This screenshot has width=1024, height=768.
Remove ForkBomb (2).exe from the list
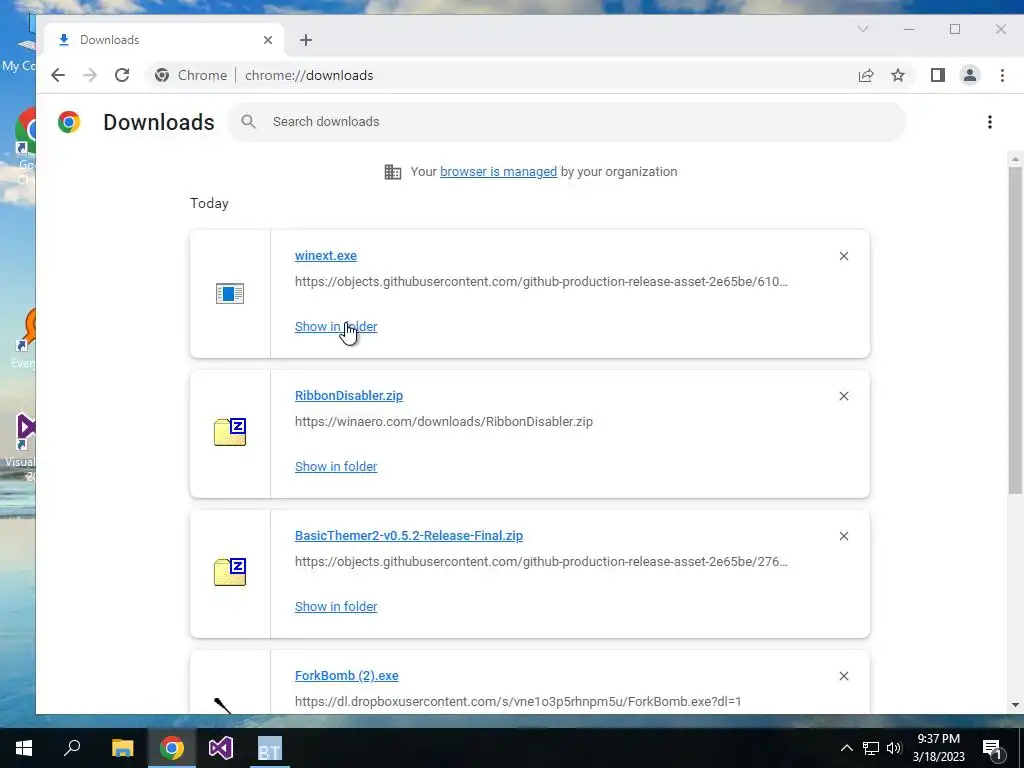pos(844,676)
